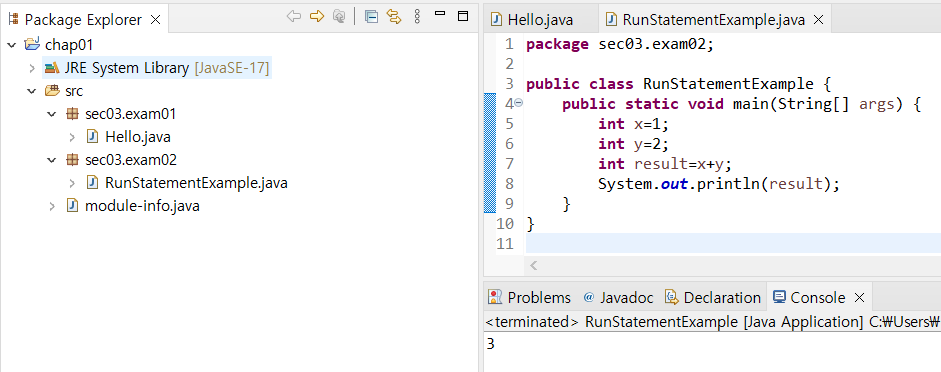The height and width of the screenshot is (372, 941).
Task: Click 'System.out.println(result);' statement
Action: [x=718, y=184]
